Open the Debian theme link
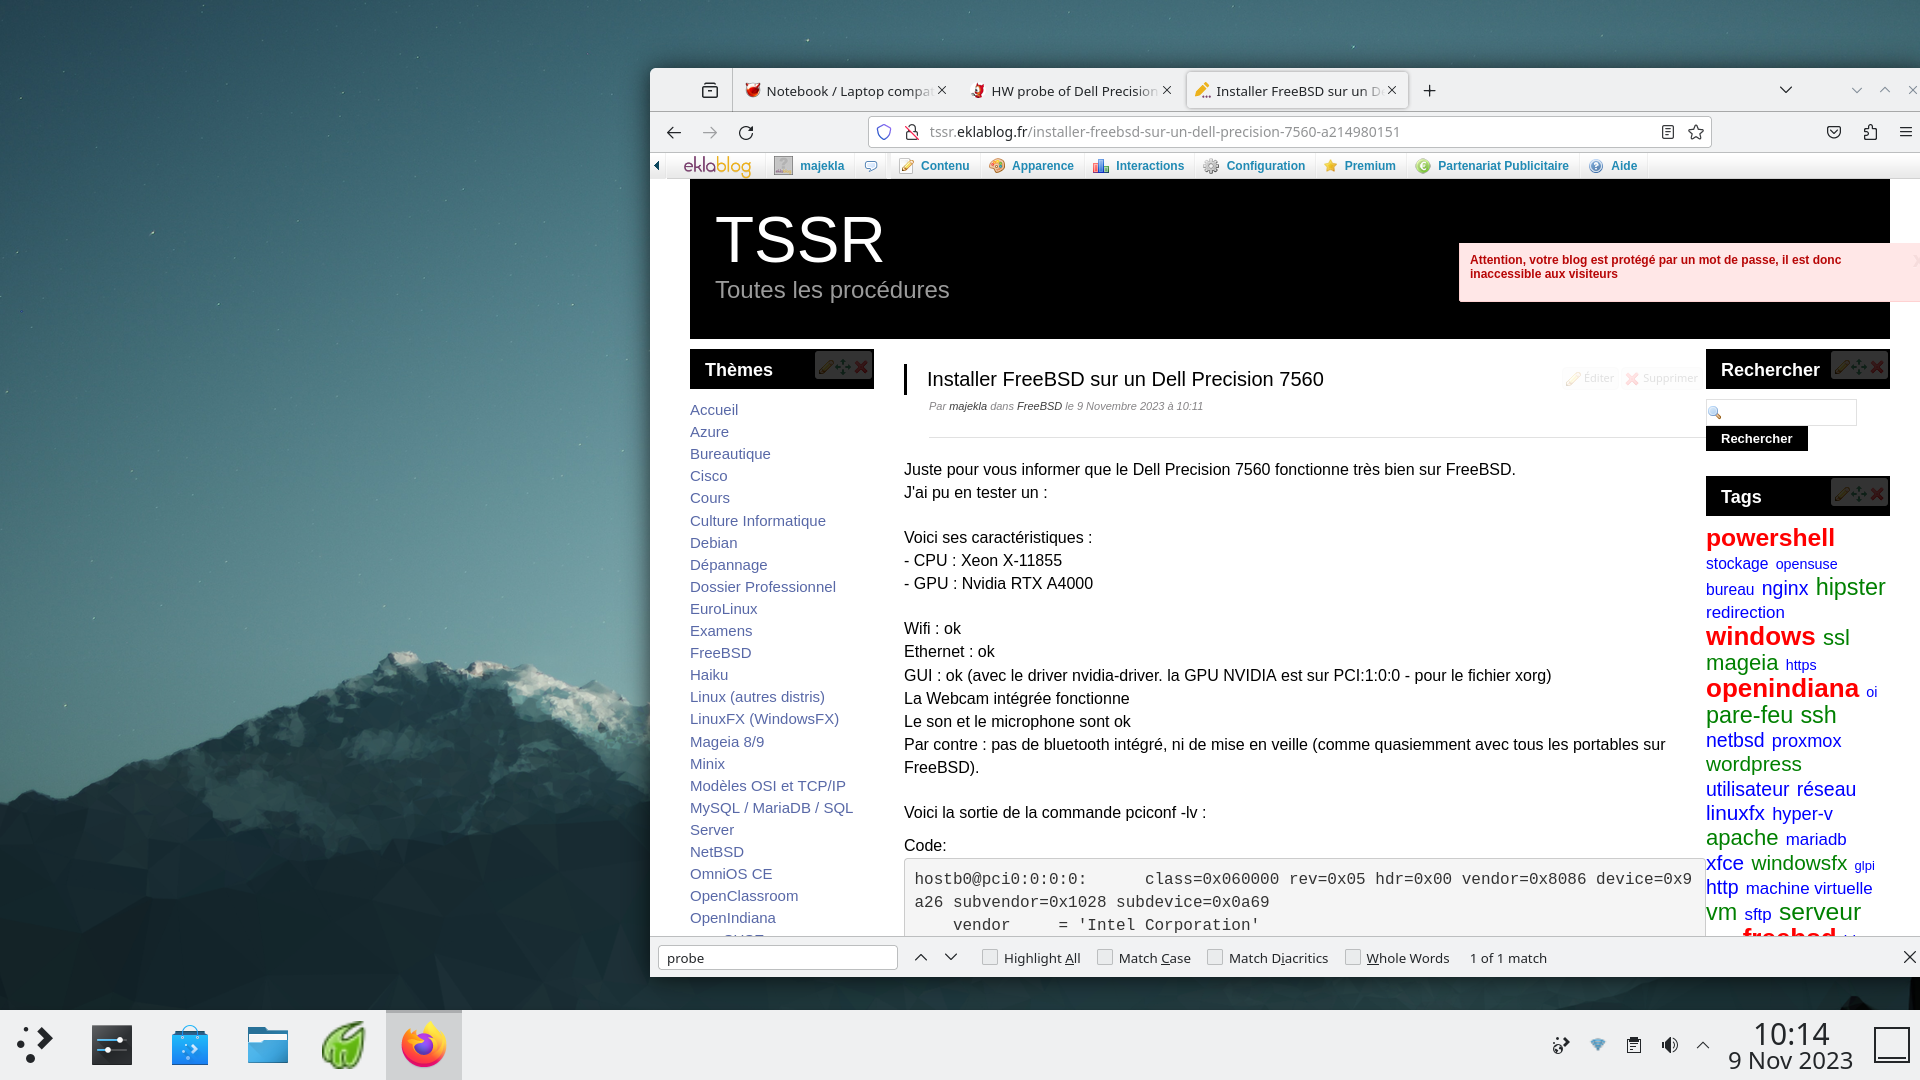 (713, 543)
